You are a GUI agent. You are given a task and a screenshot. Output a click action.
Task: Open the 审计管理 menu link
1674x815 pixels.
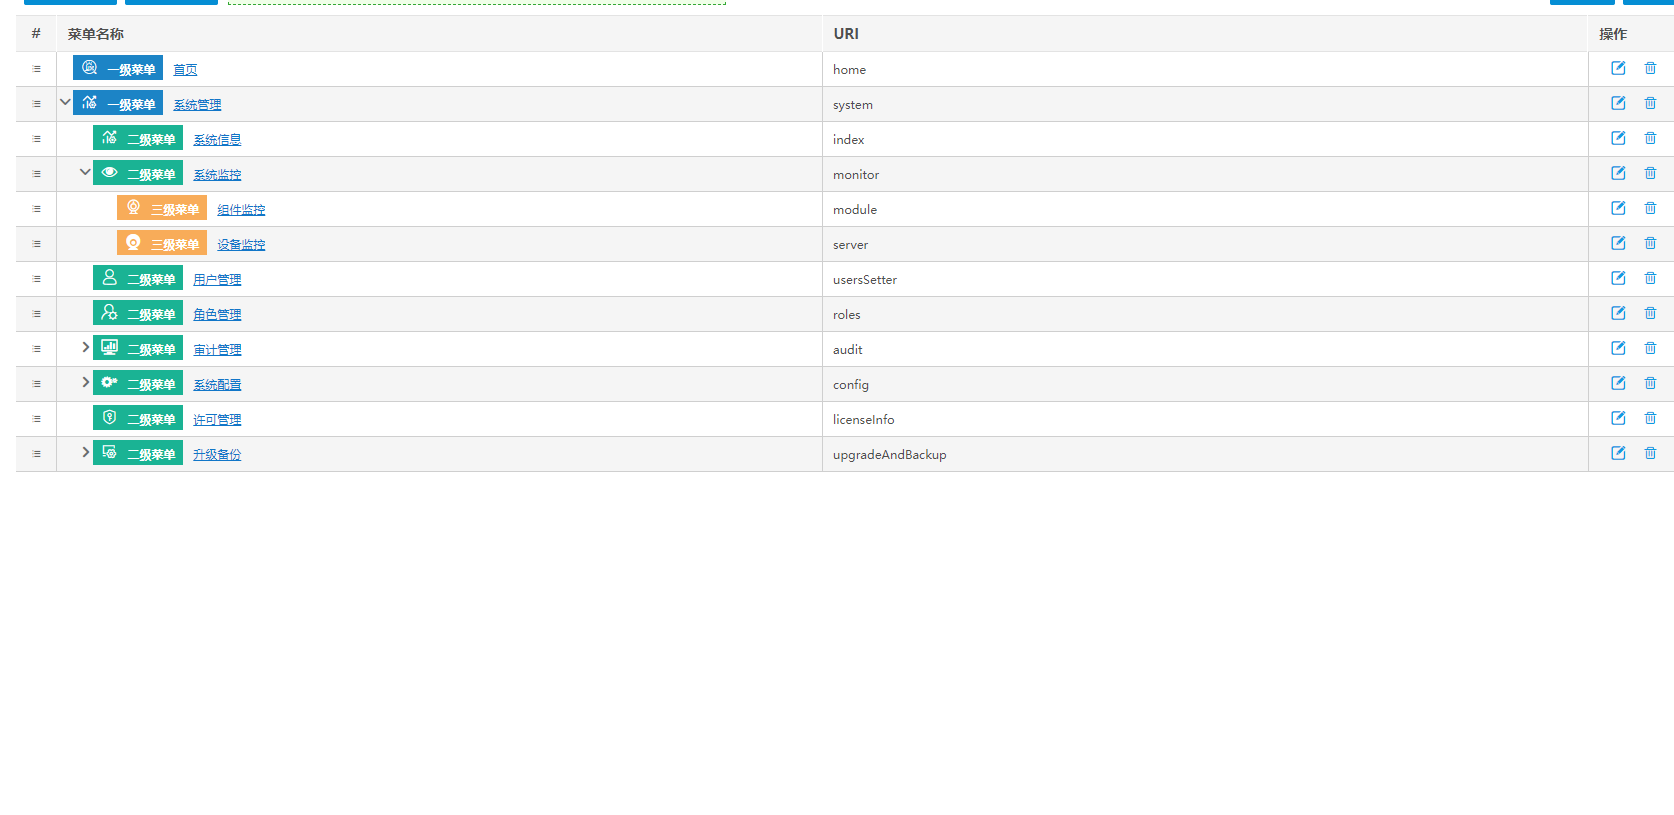click(x=217, y=350)
